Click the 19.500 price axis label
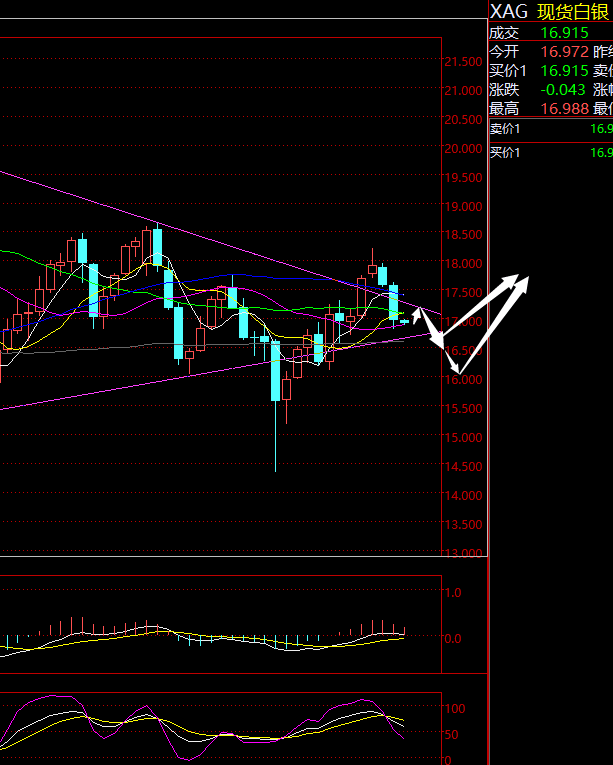The image size is (613, 765). pos(463,178)
